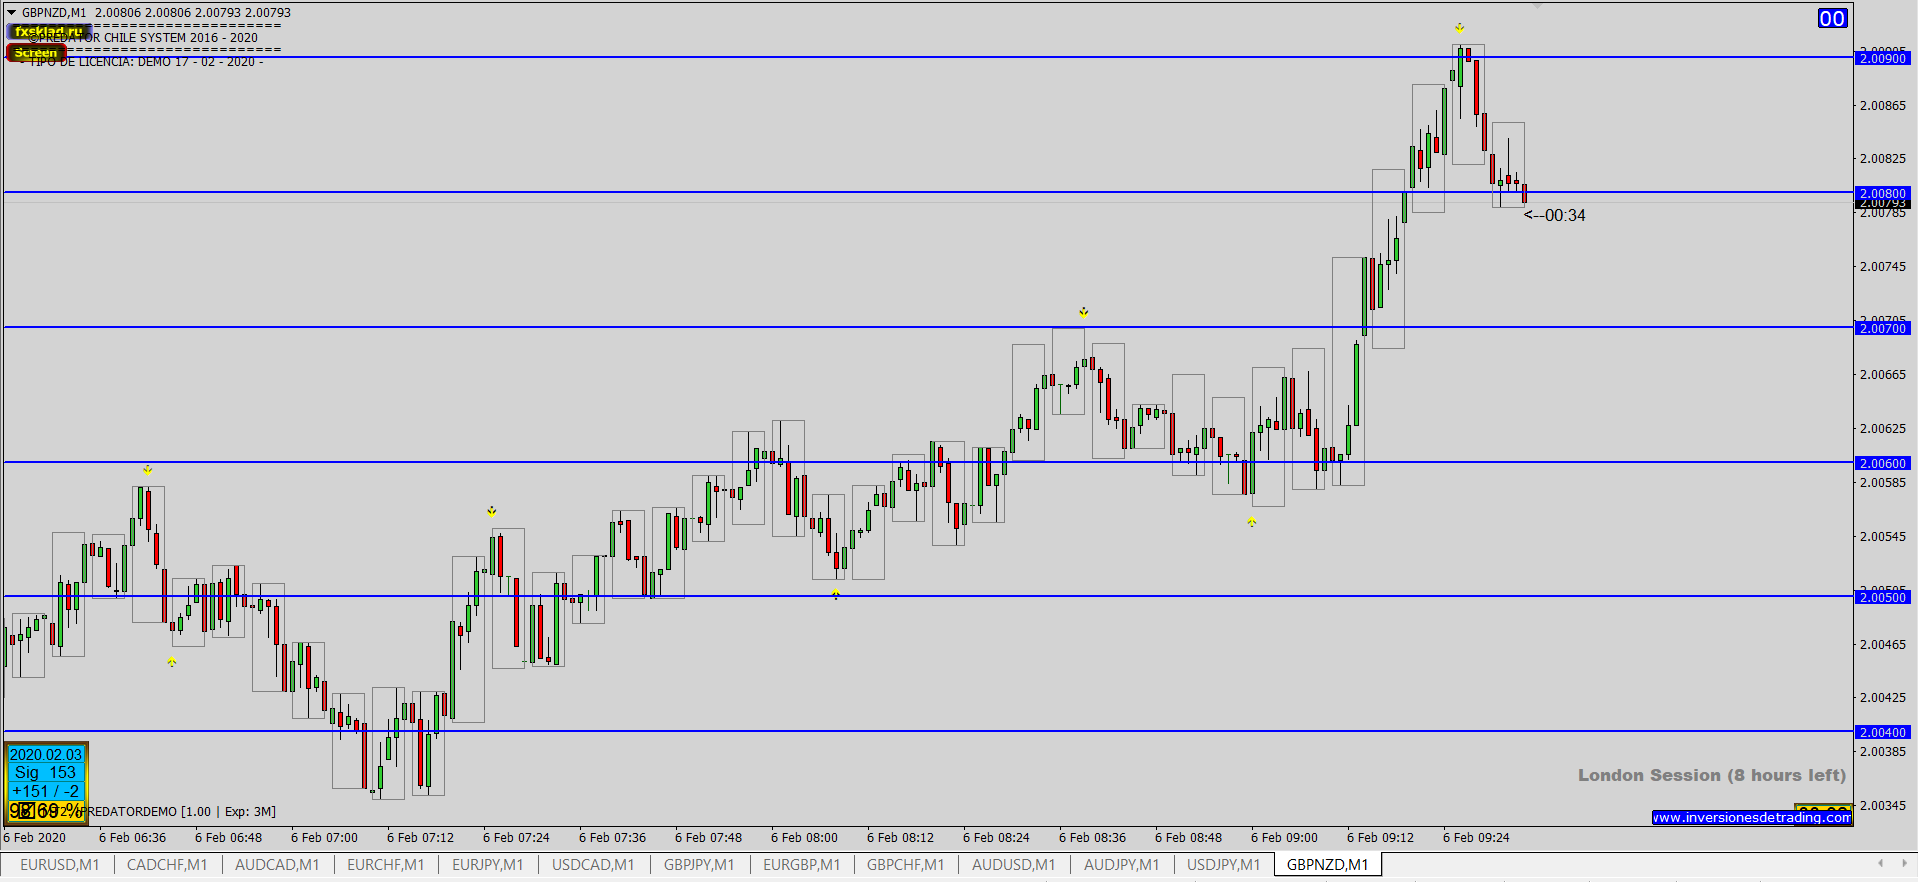The width and height of the screenshot is (1918, 882).
Task: Switch to the EURCHF,M1 chart tab
Action: [385, 864]
